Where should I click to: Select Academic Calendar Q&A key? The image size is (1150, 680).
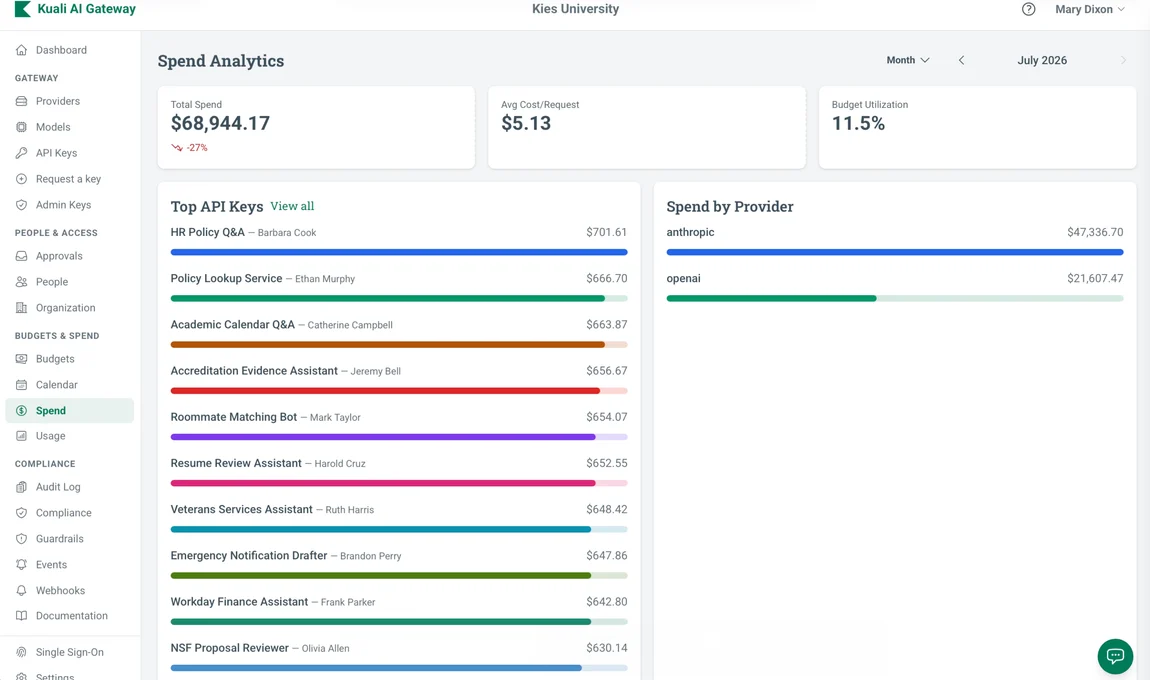coord(399,334)
